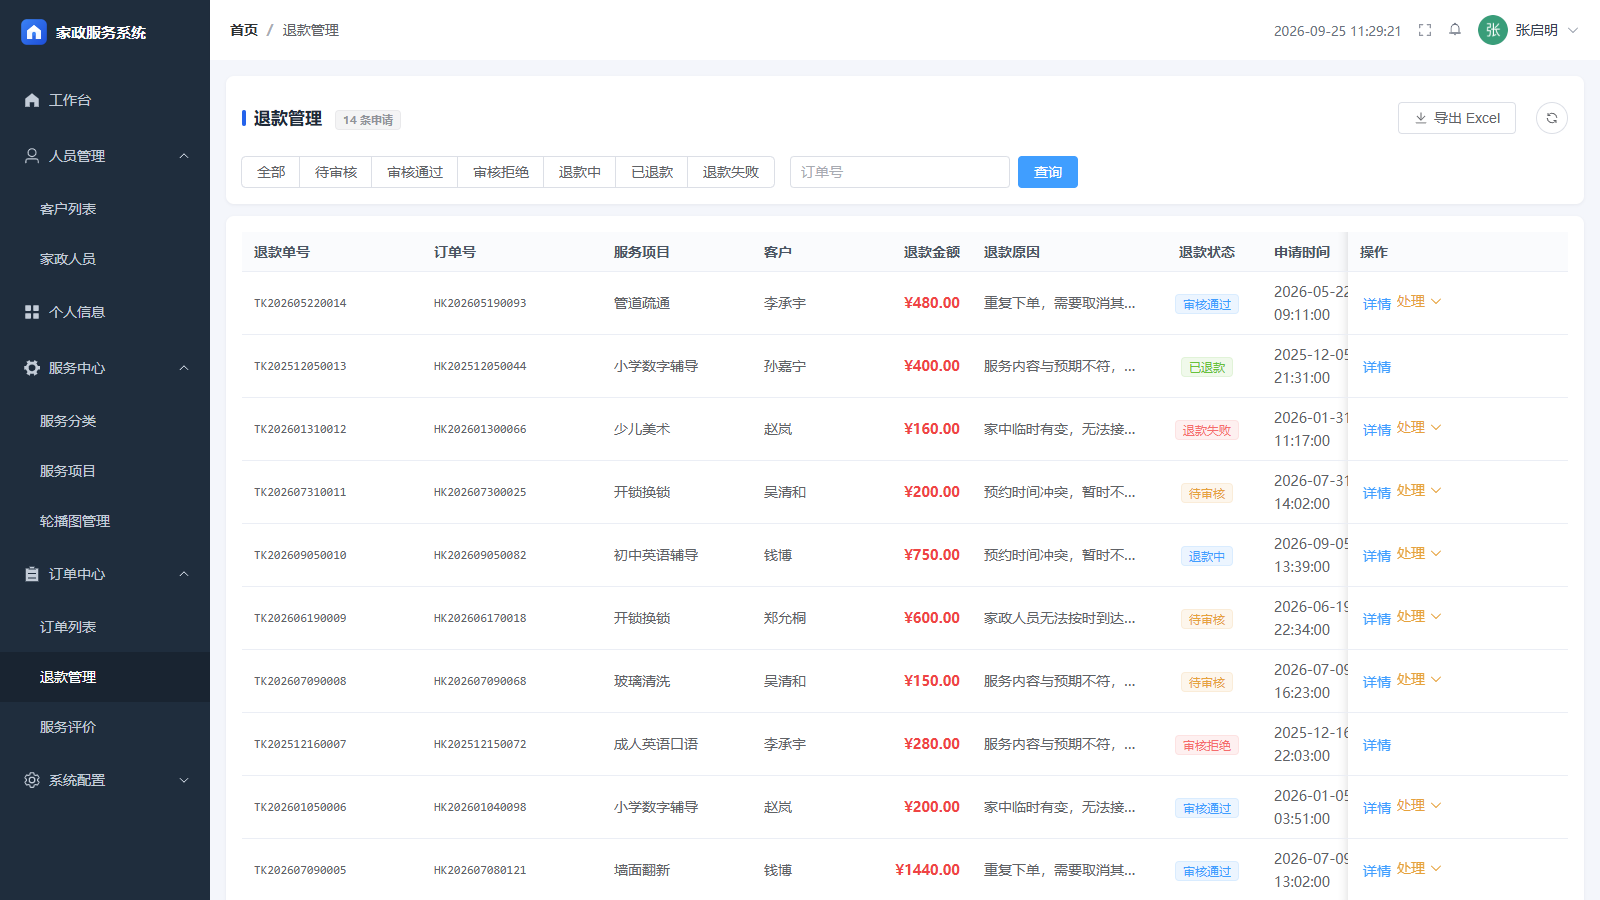The height and width of the screenshot is (900, 1600).
Task: Click the blue 查询 button
Action: click(x=1048, y=172)
